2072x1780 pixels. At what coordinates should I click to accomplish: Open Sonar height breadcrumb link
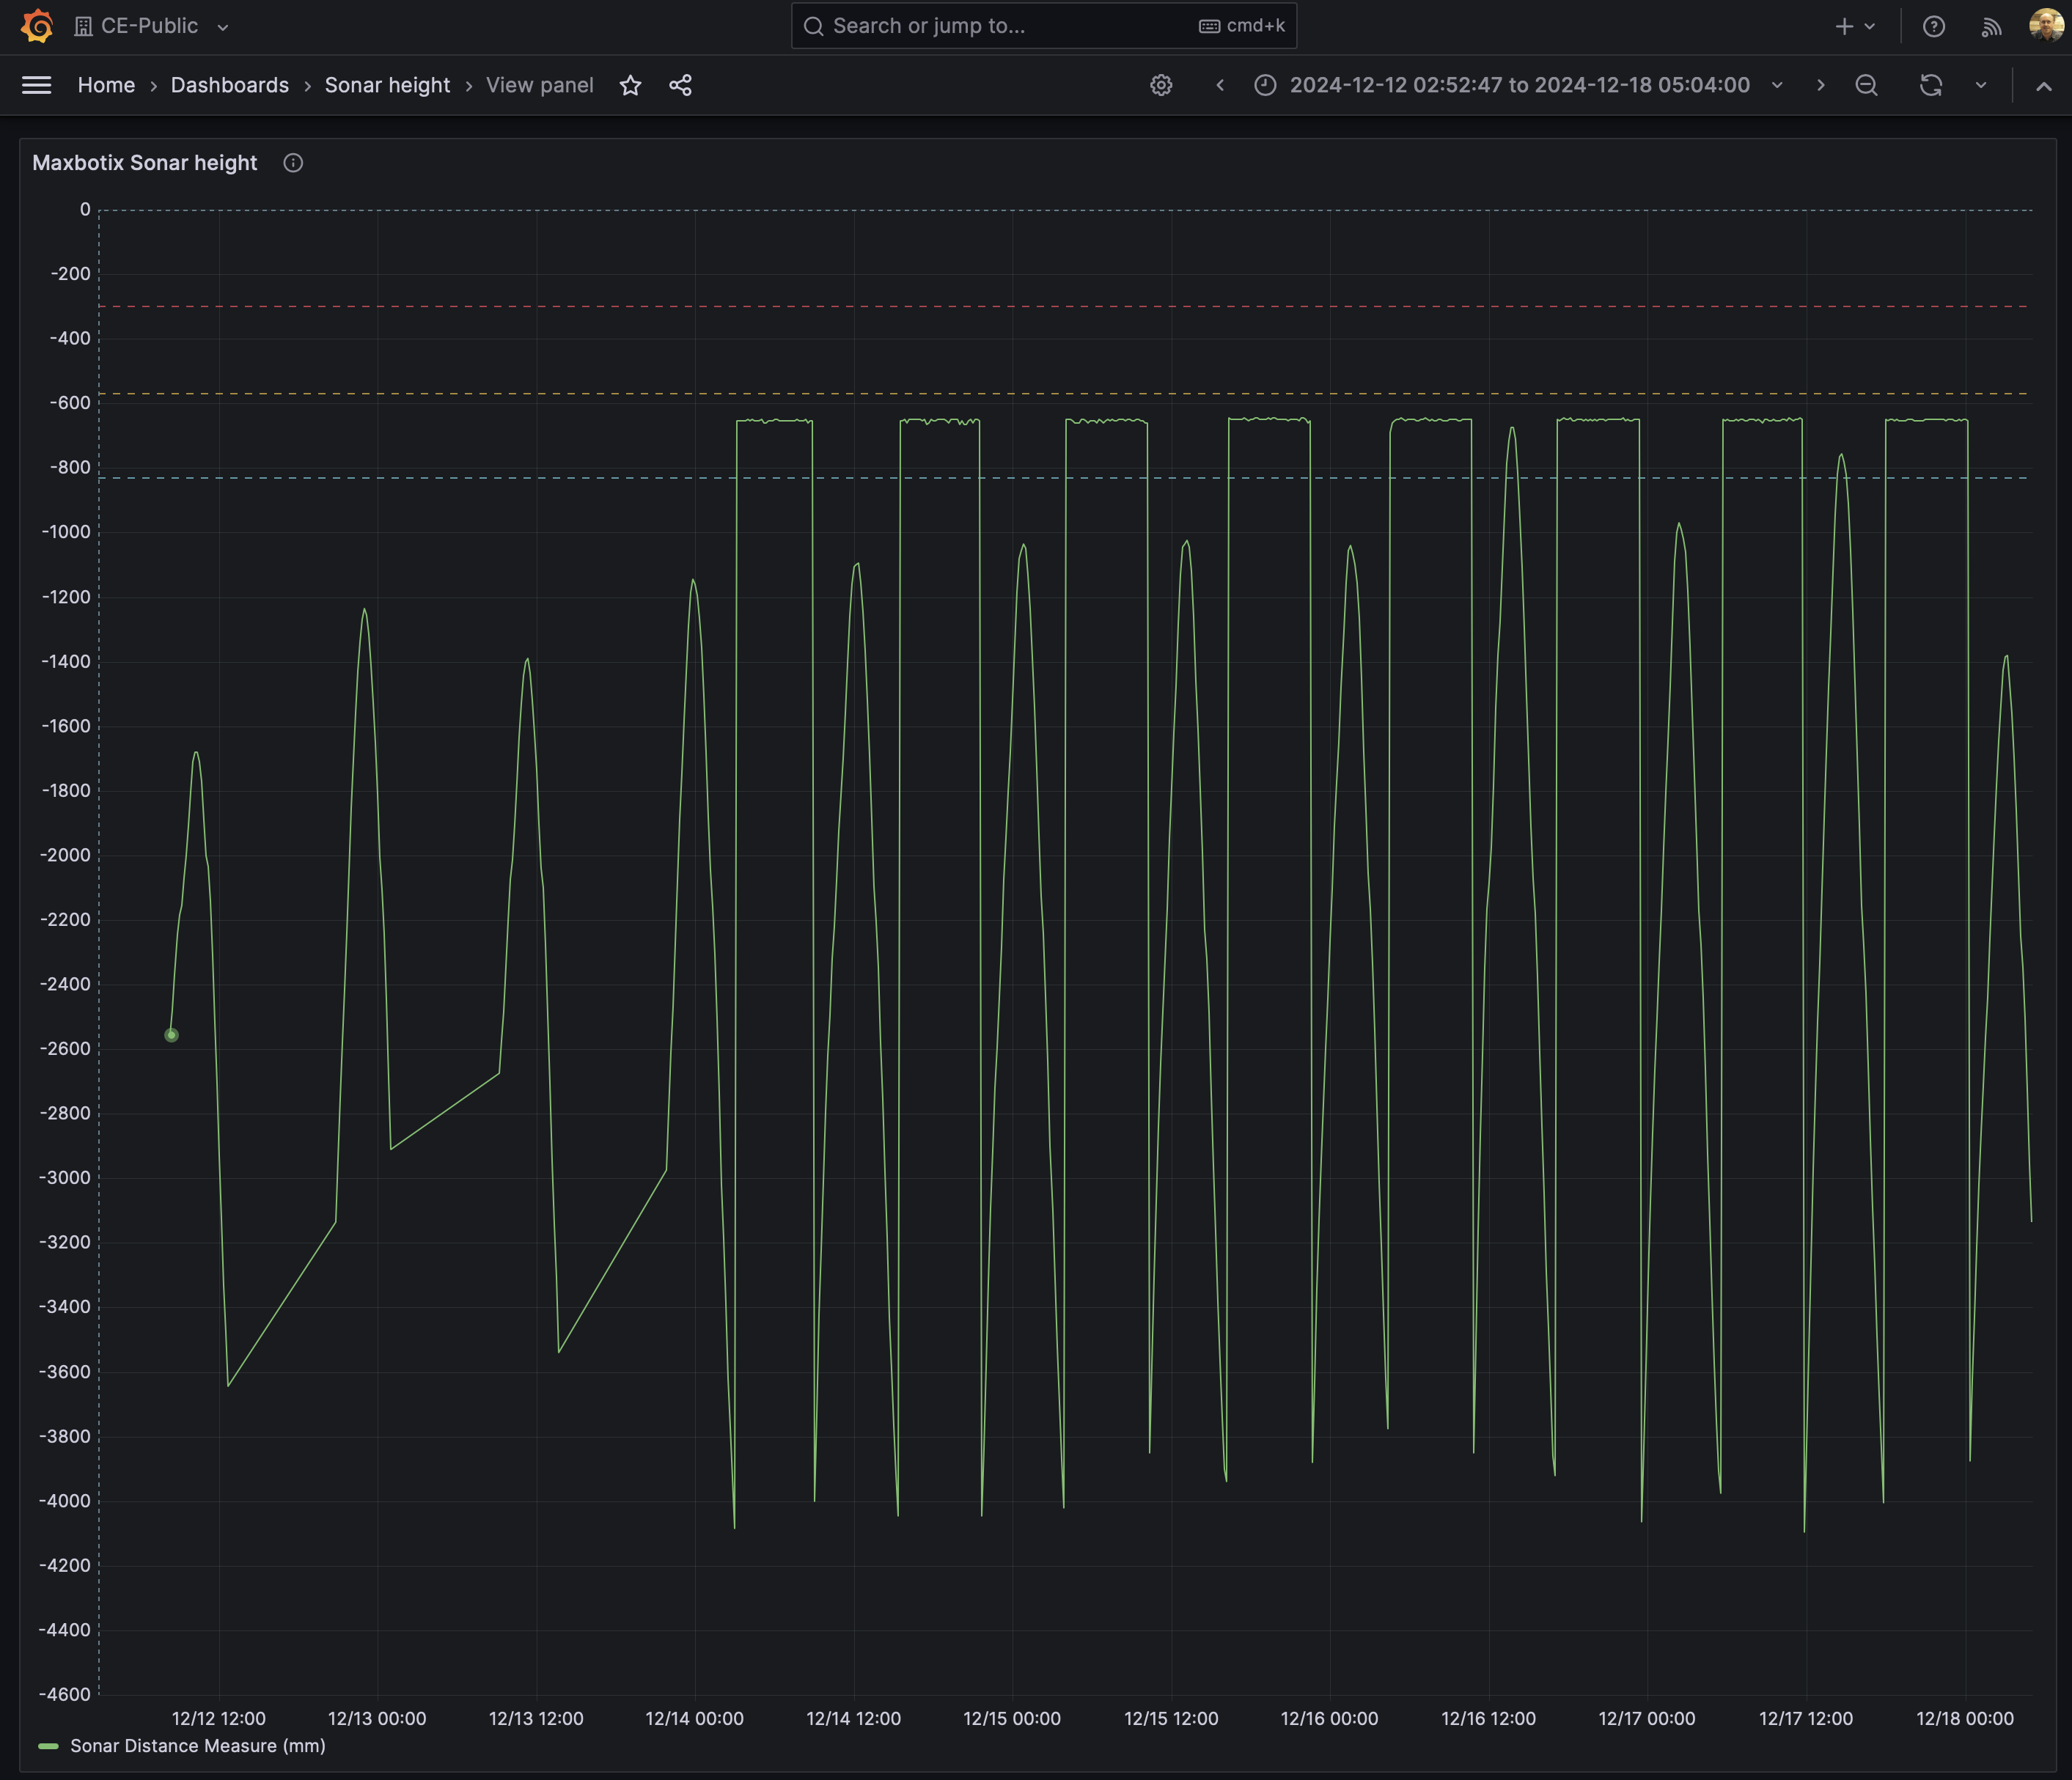[x=387, y=85]
